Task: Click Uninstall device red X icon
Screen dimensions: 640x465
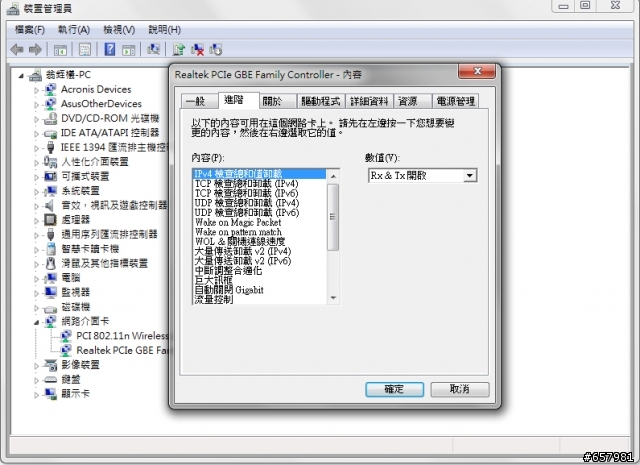Action: click(x=197, y=50)
